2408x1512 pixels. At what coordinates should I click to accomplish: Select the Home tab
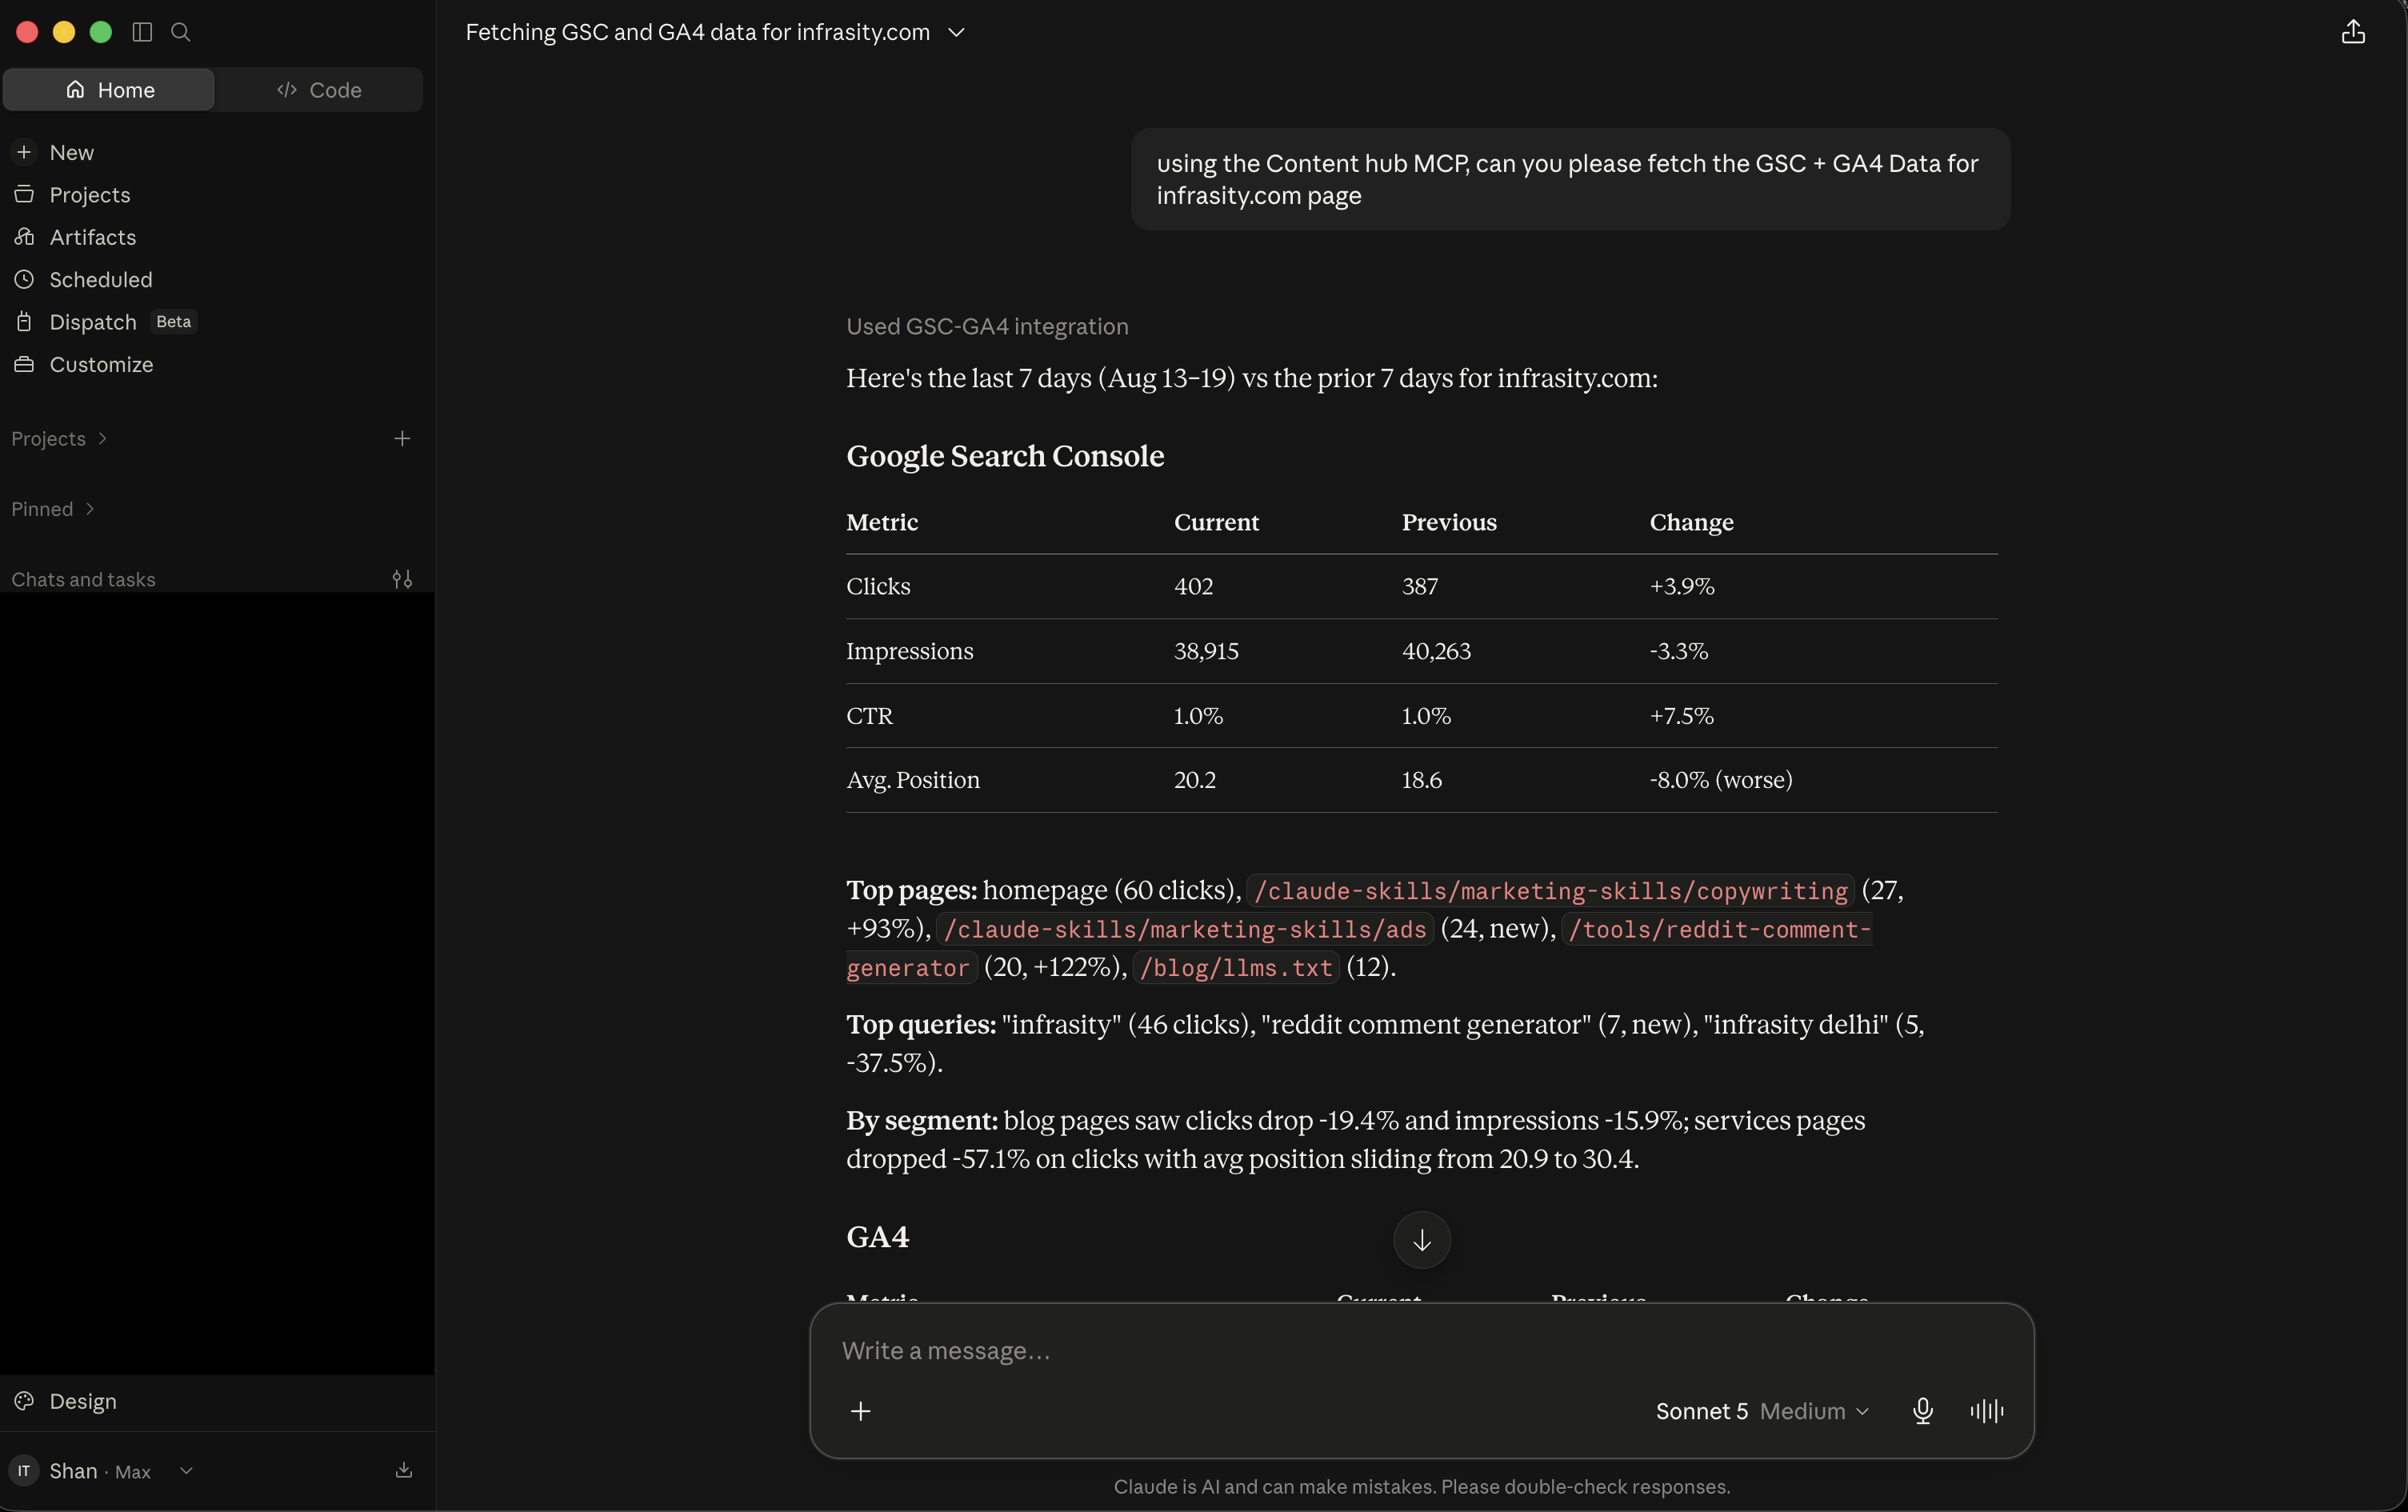[109, 90]
